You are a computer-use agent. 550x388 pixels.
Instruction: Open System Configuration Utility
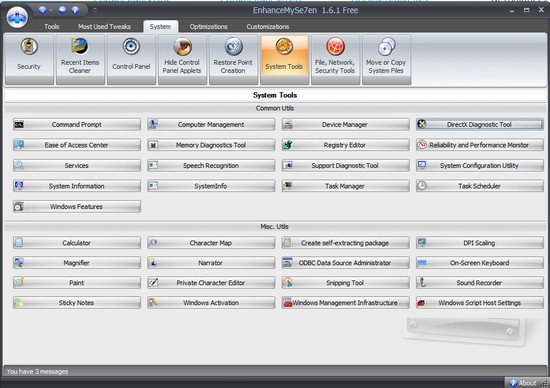point(480,166)
